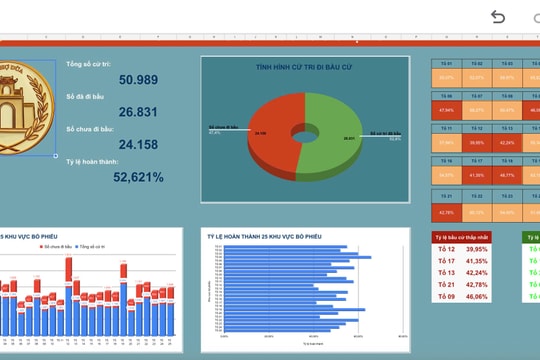Click the "Tỷ lệ hoàn thành:" label

[x=92, y=162]
